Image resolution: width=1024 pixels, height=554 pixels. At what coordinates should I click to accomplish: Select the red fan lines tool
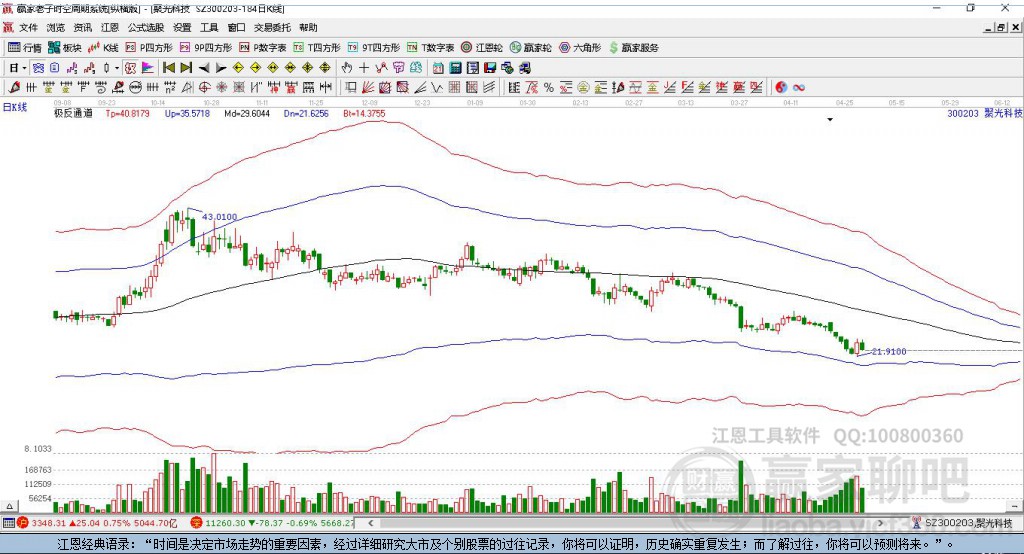tap(367, 88)
